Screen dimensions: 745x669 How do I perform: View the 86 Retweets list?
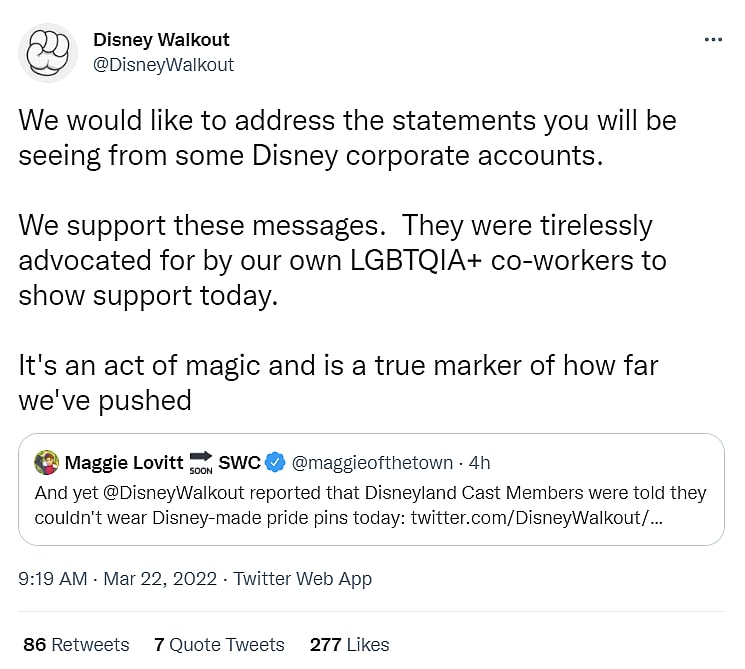(x=76, y=644)
